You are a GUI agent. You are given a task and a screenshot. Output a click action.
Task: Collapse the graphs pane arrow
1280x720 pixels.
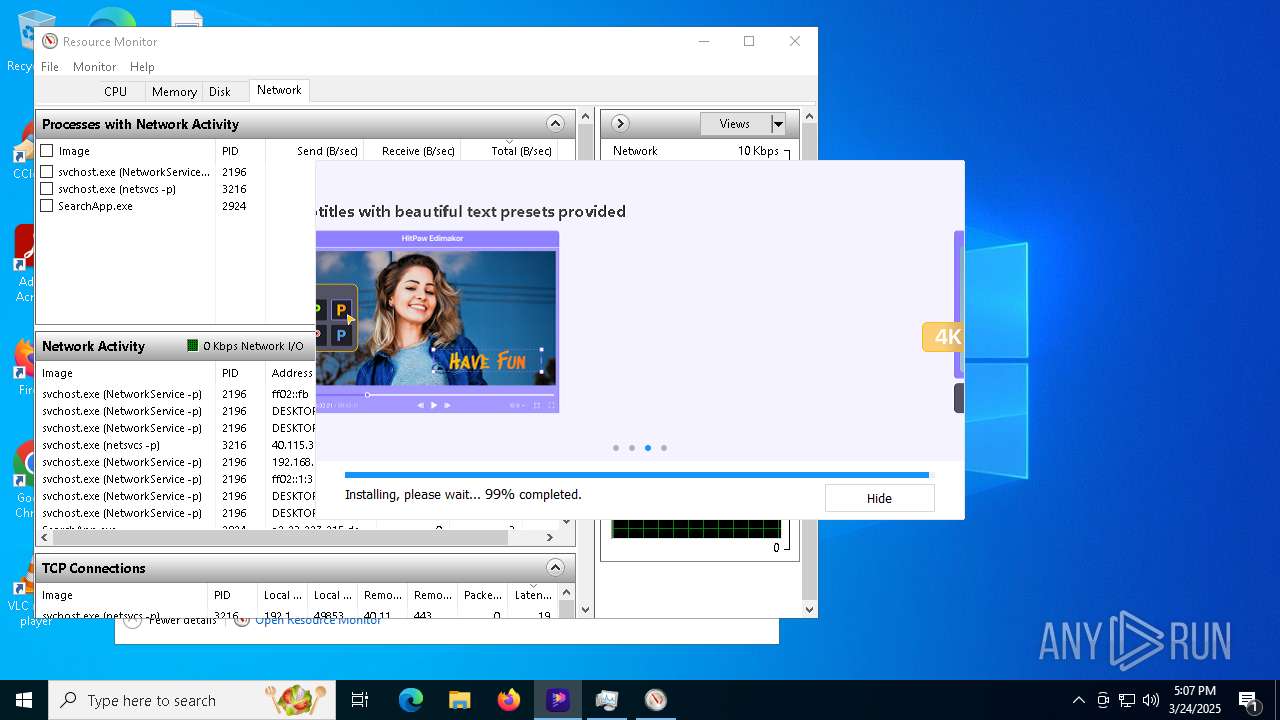[x=620, y=124]
